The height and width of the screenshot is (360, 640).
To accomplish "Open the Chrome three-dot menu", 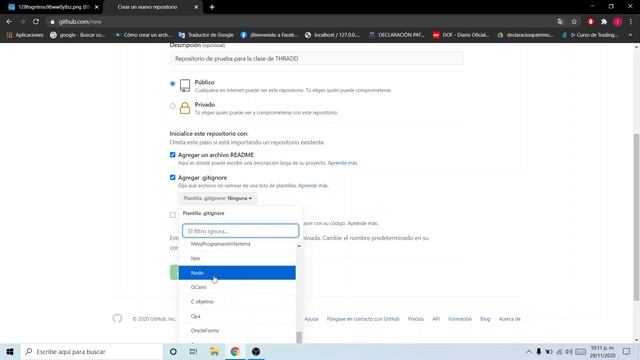I will pos(631,22).
